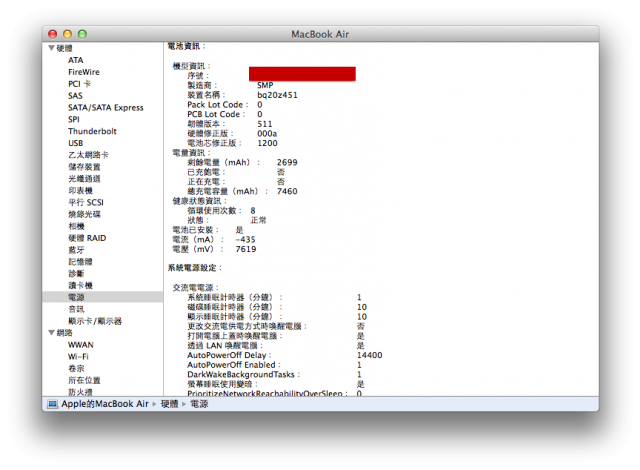Select 燒錄光碟 disc burning entry
This screenshot has height=470, width=640.
click(x=84, y=214)
